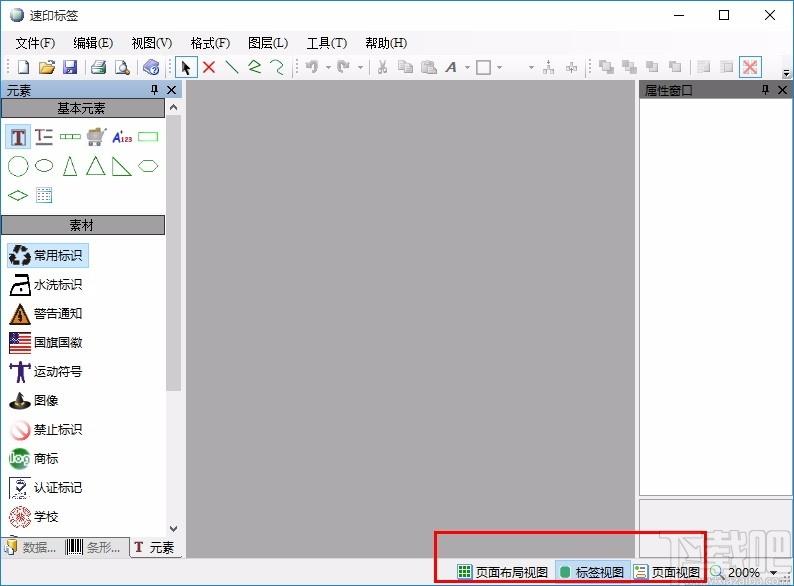Switch to the 条形 barcode tab
This screenshot has height=586, width=794.
click(x=95, y=548)
